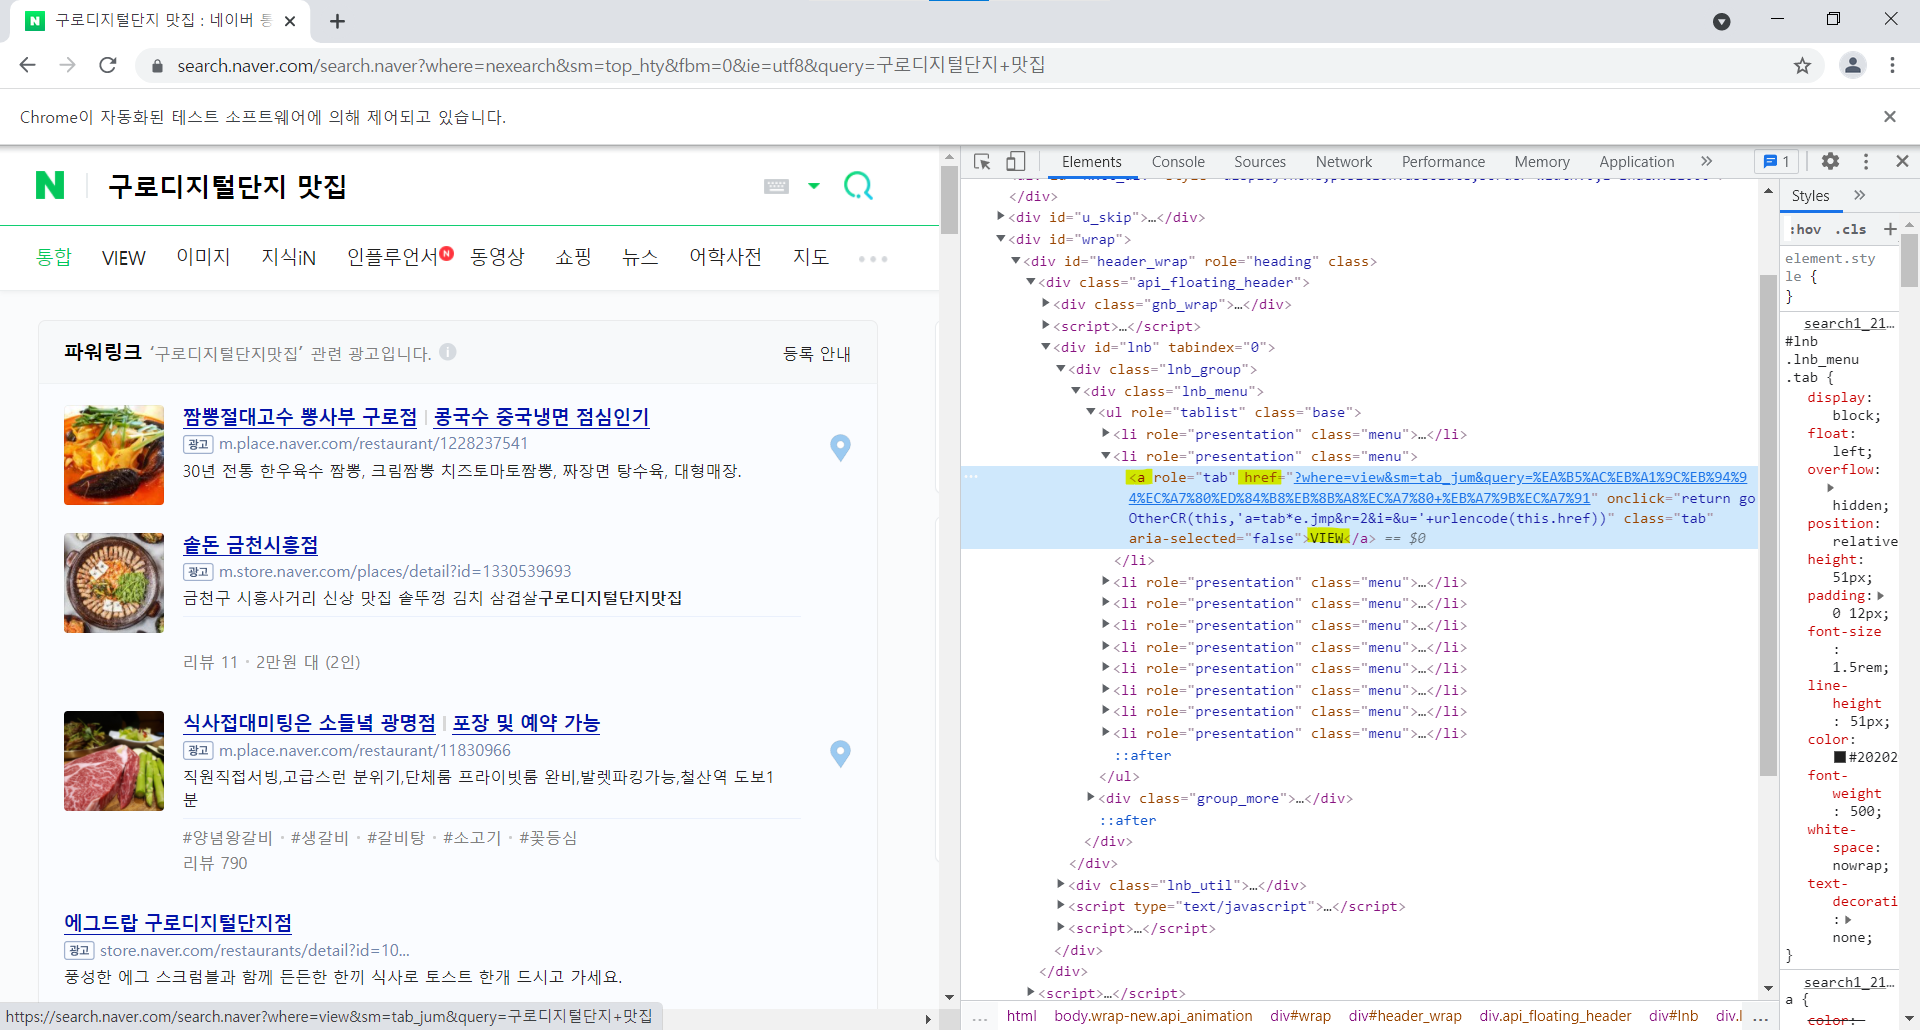Image resolution: width=1920 pixels, height=1030 pixels.
Task: Click the green search magnifier button
Action: [x=858, y=186]
